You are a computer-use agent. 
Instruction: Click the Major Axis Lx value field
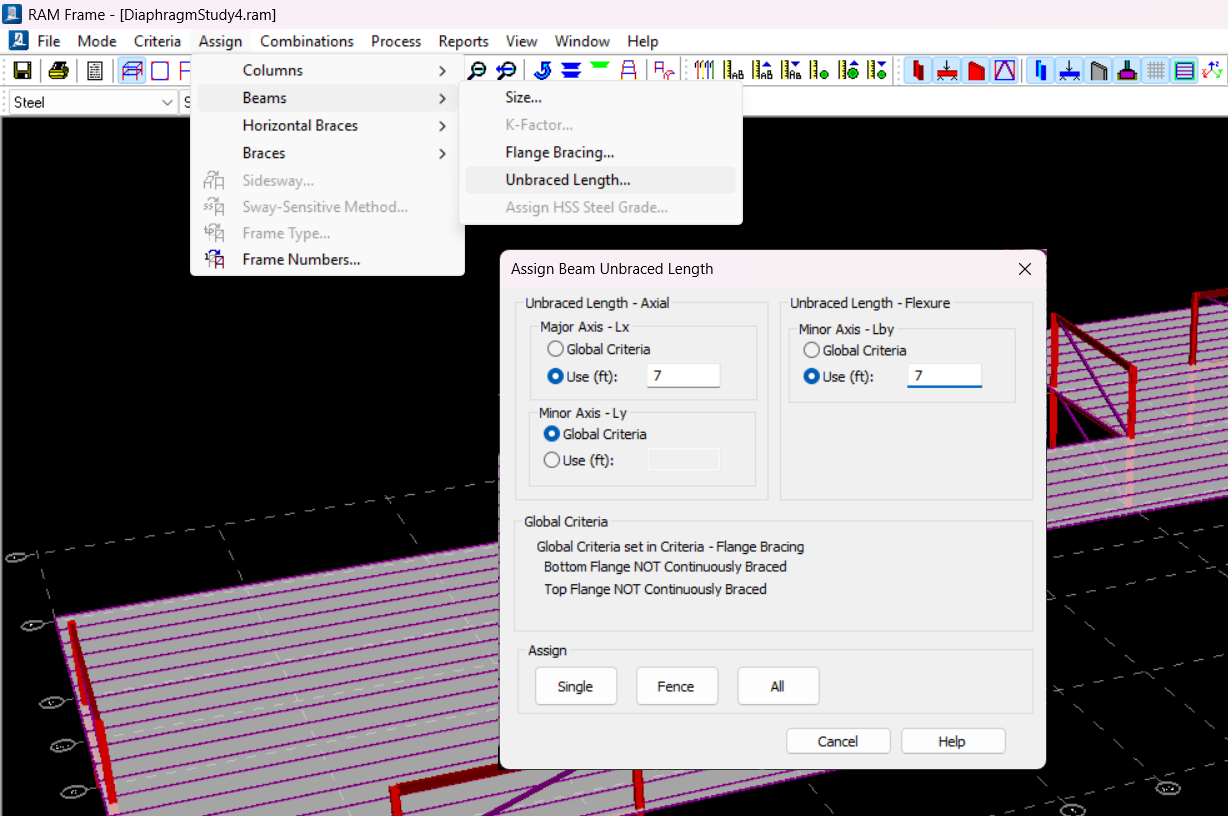(x=683, y=376)
